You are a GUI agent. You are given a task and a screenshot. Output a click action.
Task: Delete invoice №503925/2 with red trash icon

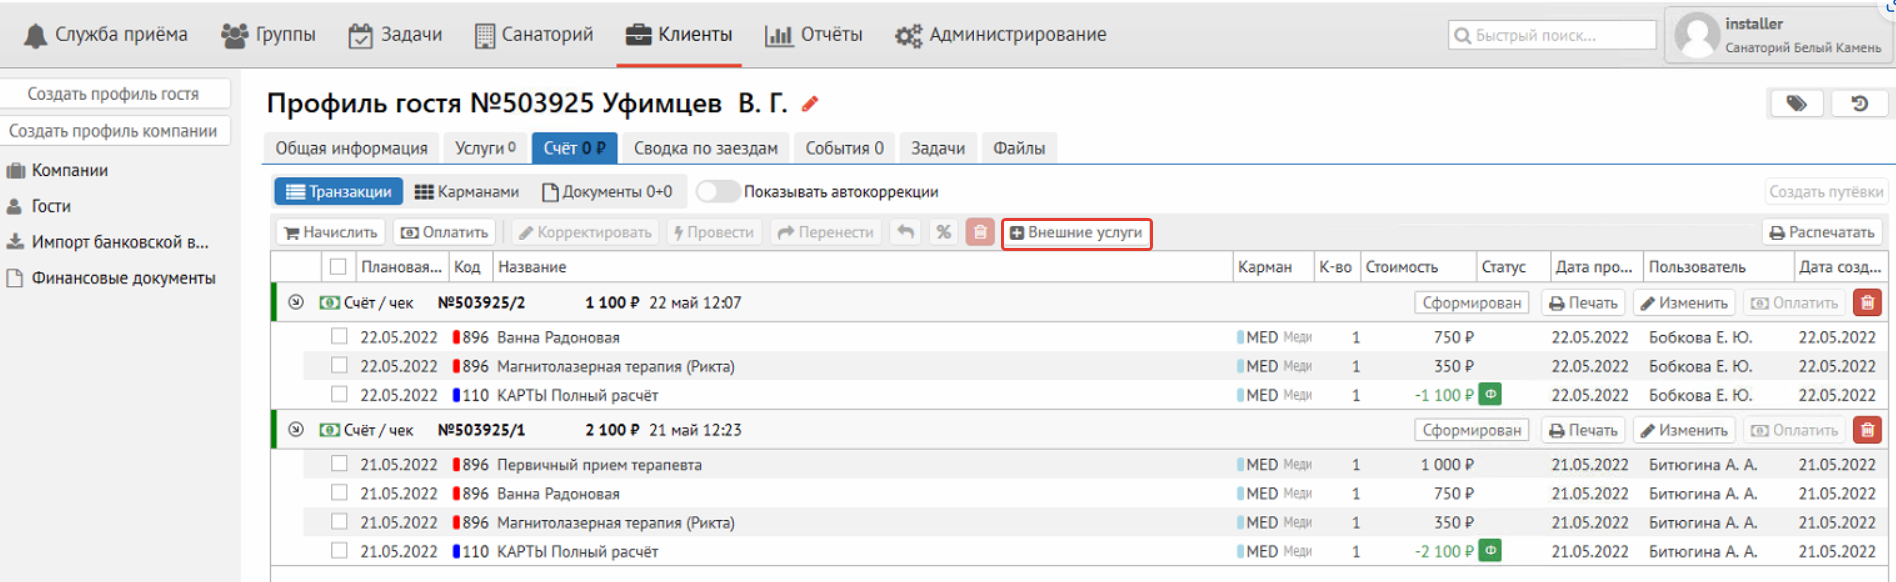point(1867,303)
